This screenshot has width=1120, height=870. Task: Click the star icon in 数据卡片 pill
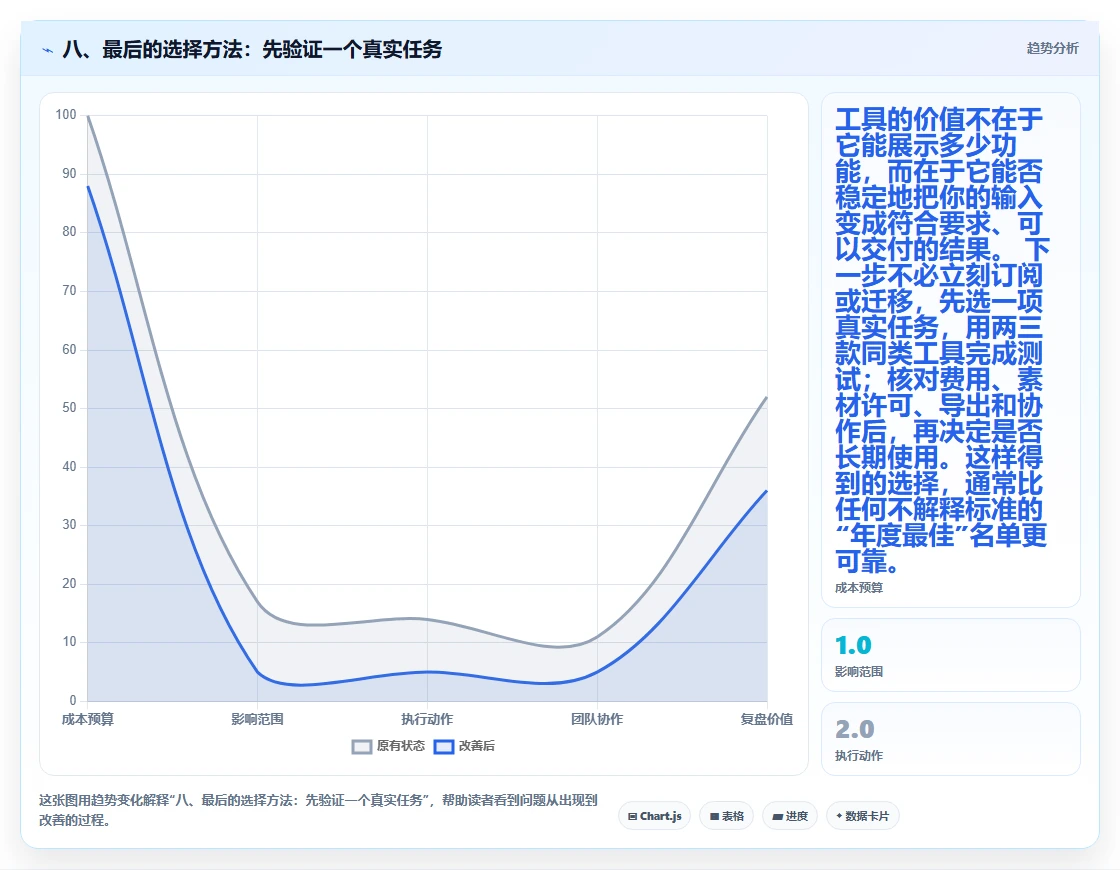839,816
